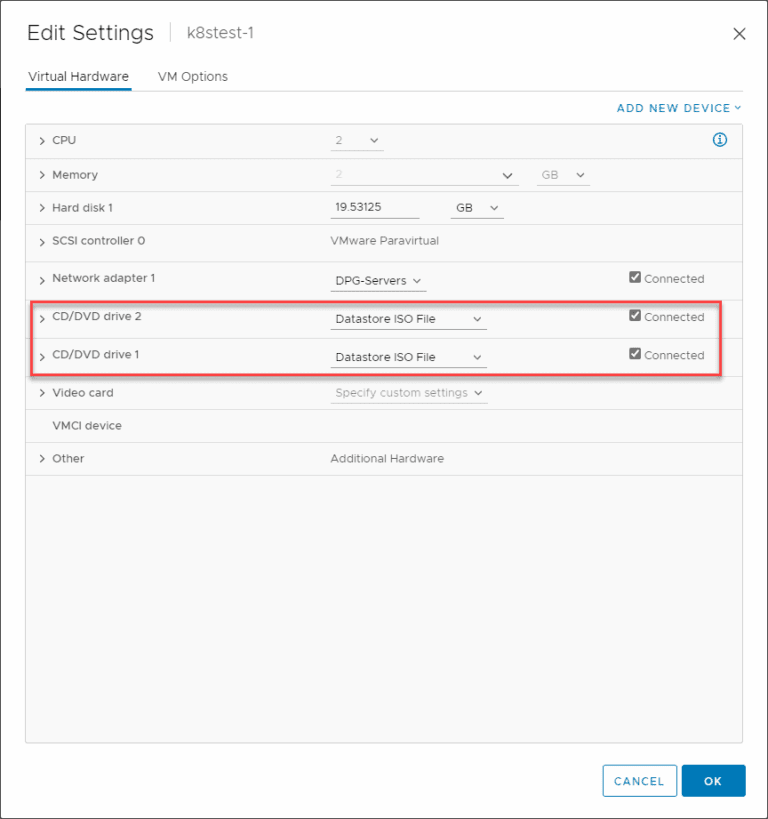768x819 pixels.
Task: Expand the Hard disk 1 settings
Action: point(42,207)
